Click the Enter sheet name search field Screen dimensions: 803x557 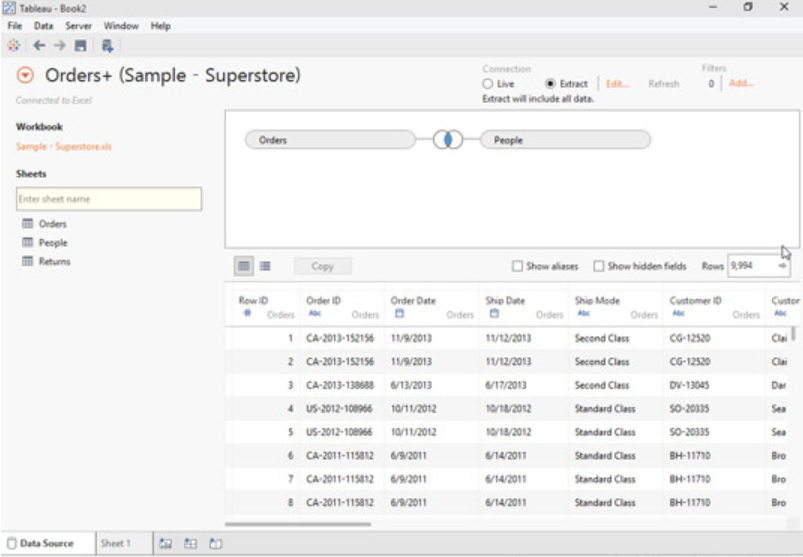coord(109,199)
